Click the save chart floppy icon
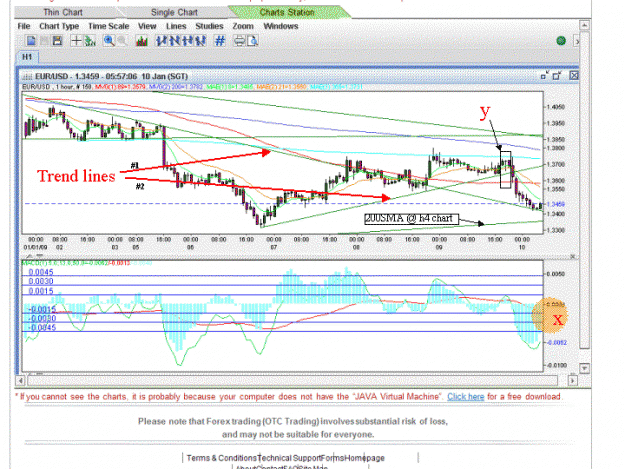 click(x=57, y=41)
